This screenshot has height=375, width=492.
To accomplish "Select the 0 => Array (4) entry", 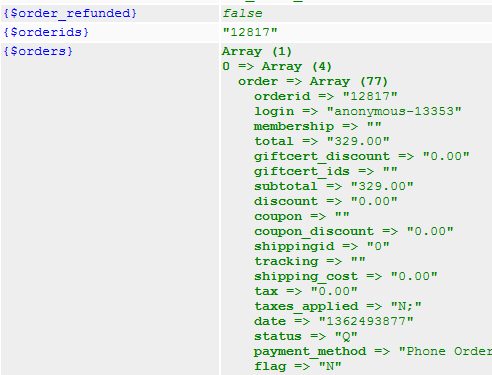I will [x=277, y=66].
